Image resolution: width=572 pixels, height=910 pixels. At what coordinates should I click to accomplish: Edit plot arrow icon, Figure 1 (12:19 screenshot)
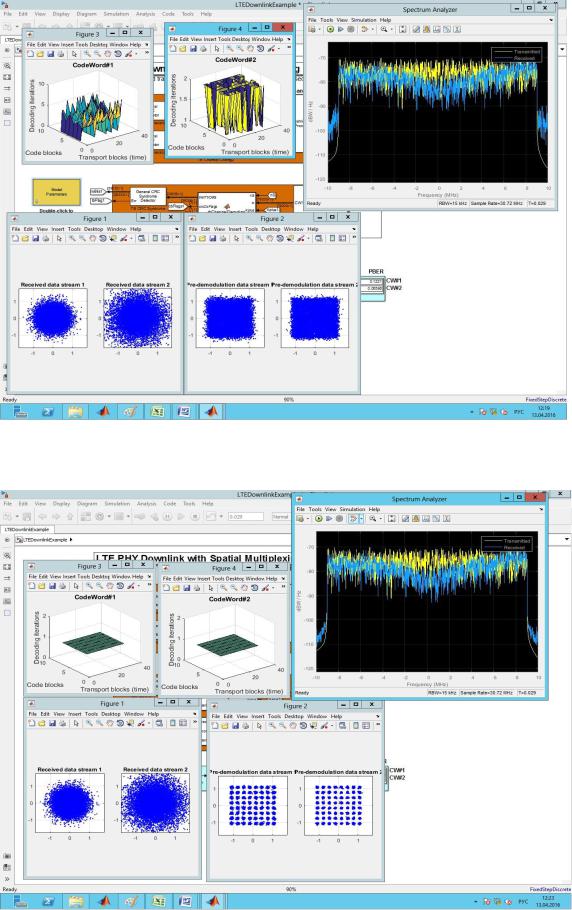pyautogui.click(x=59, y=238)
